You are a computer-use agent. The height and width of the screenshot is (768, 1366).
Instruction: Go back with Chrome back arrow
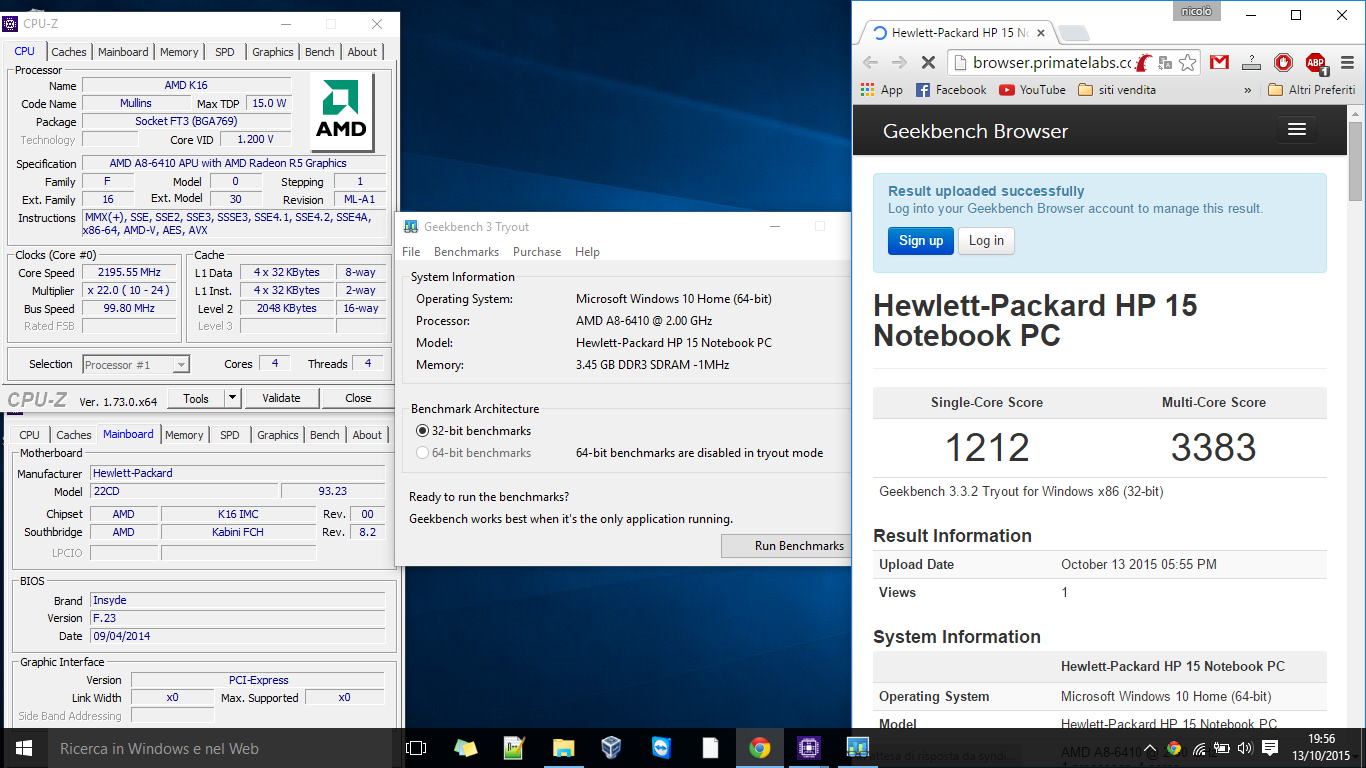pyautogui.click(x=870, y=62)
